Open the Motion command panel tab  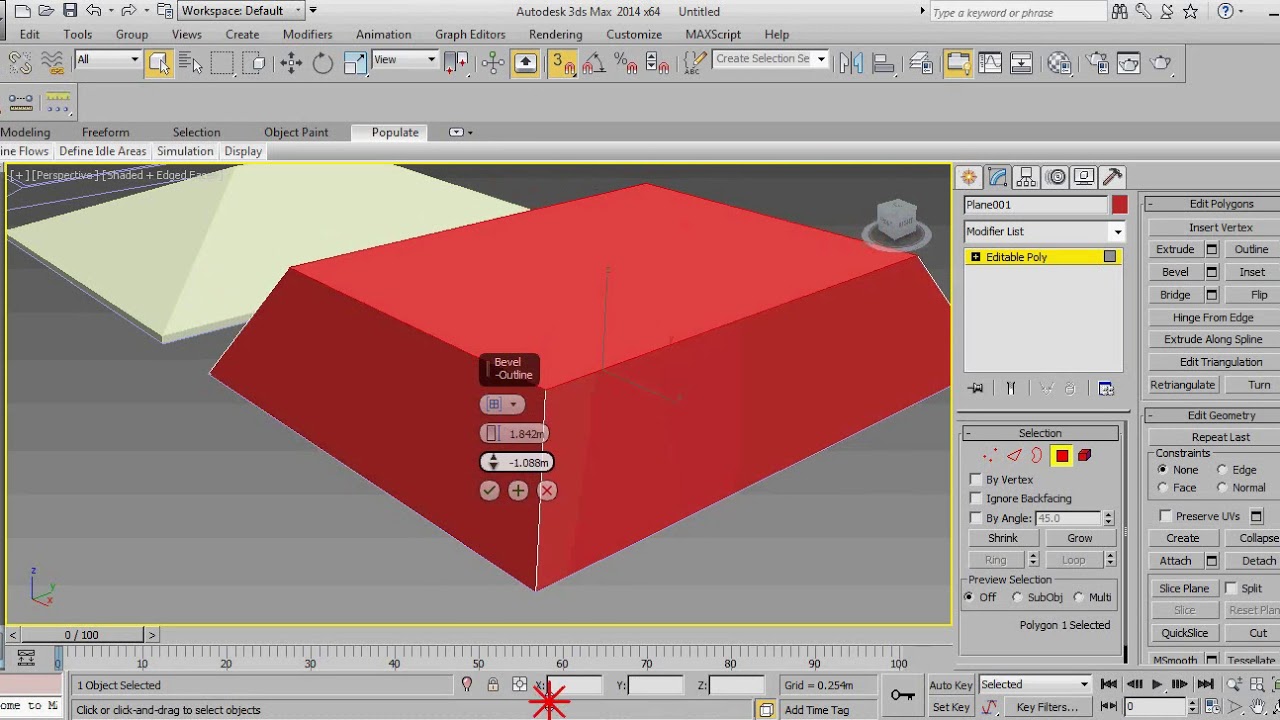click(x=1056, y=177)
